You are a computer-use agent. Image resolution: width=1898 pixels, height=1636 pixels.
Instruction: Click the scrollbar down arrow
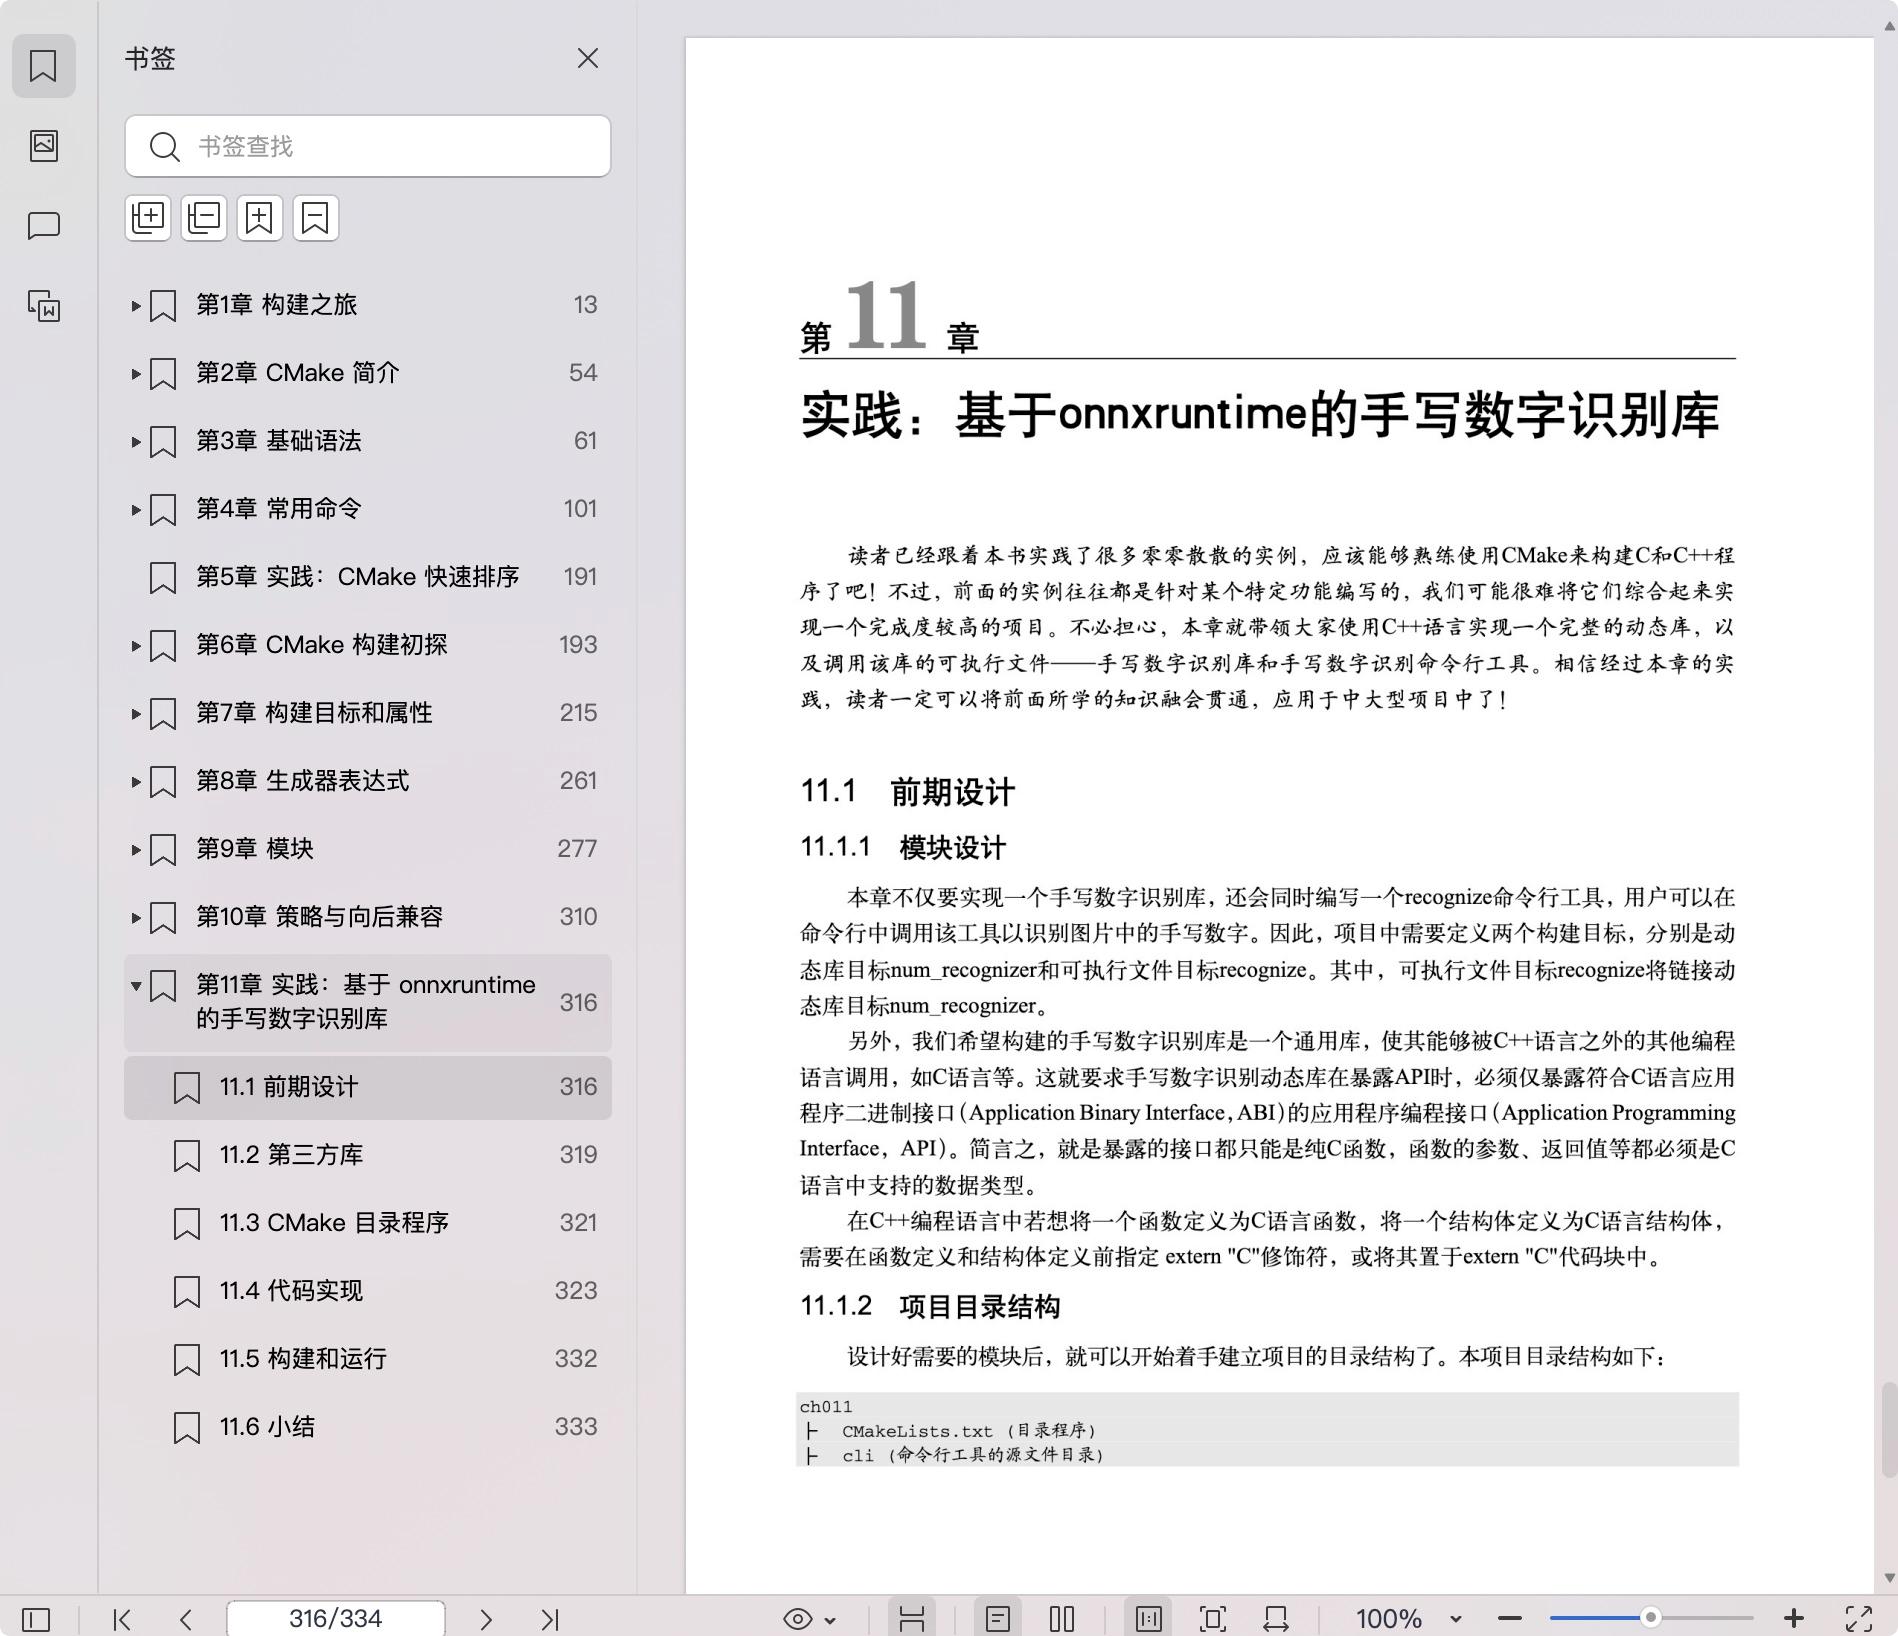point(1889,1578)
